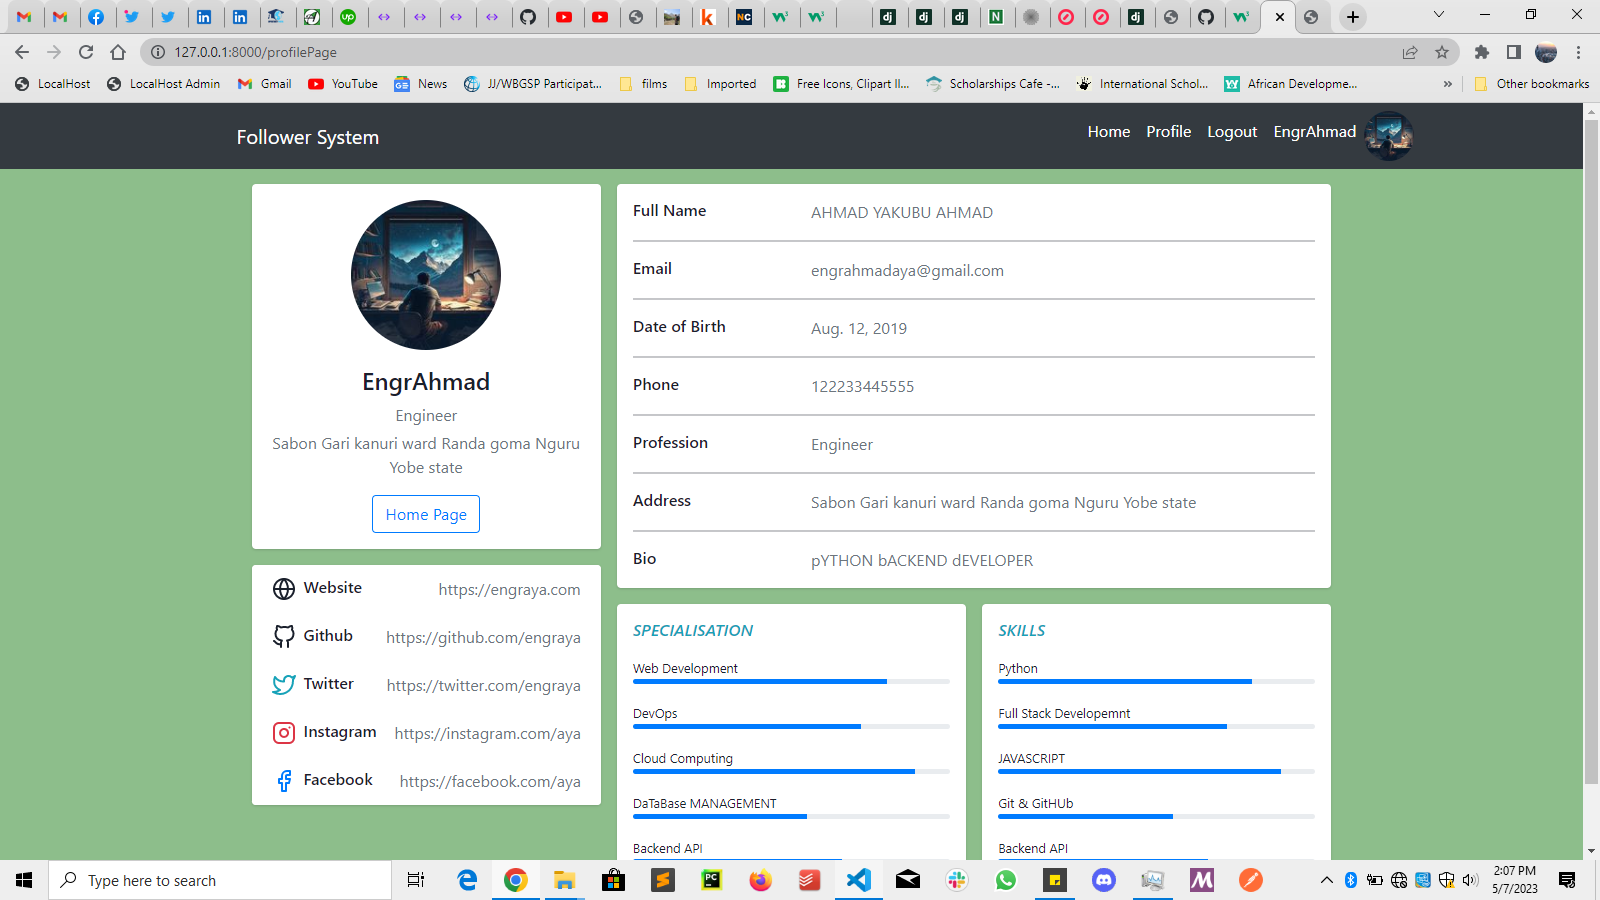
Task: Click the Facebook icon in the links card
Action: (283, 780)
